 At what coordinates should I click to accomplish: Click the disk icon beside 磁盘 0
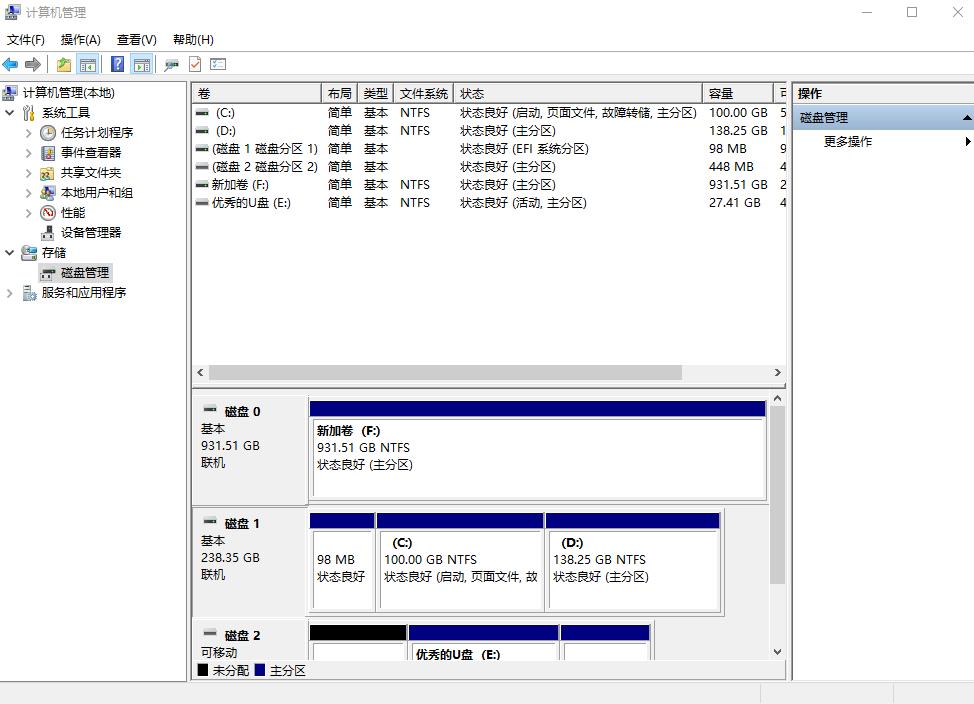212,408
